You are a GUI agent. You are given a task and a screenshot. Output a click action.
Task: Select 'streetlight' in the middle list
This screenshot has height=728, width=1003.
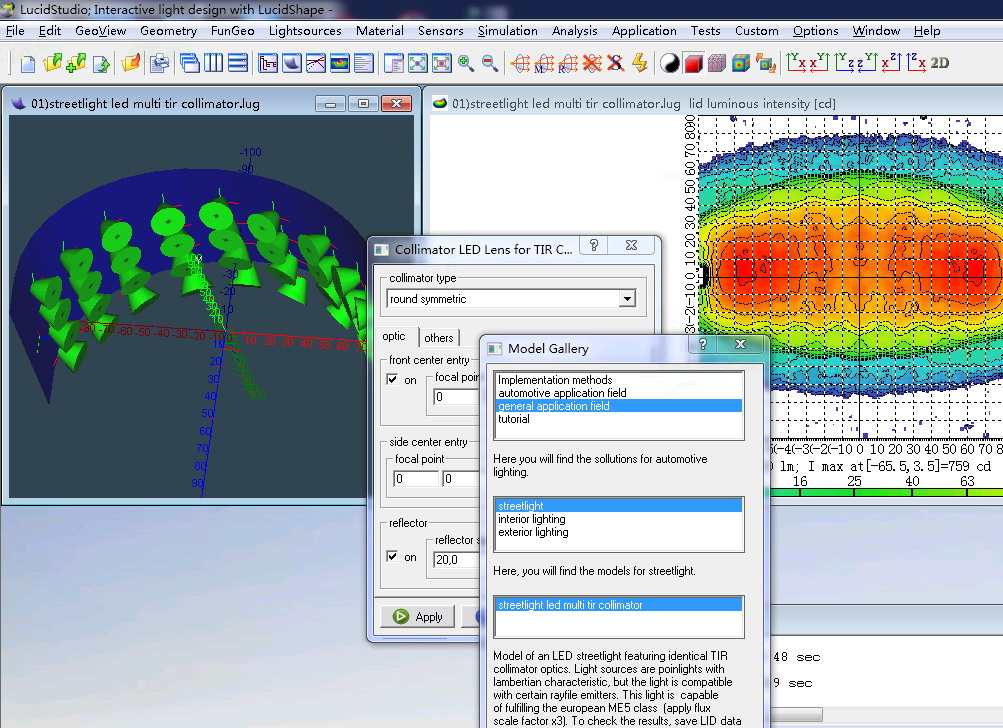point(619,506)
